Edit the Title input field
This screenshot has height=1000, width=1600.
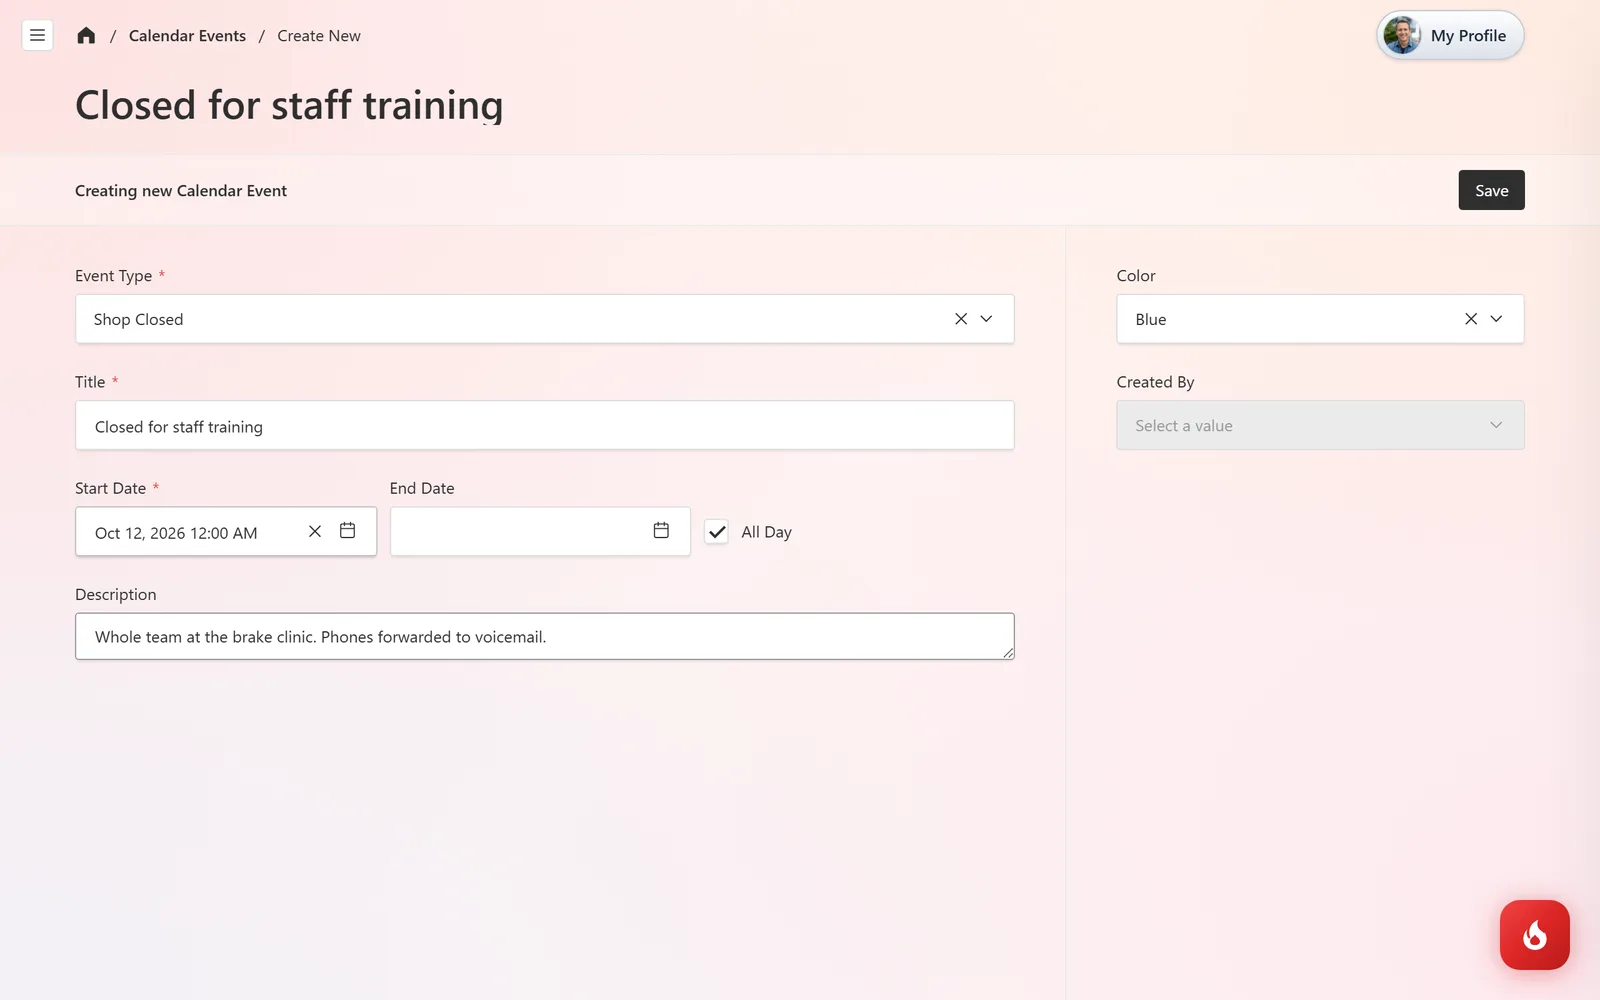545,426
